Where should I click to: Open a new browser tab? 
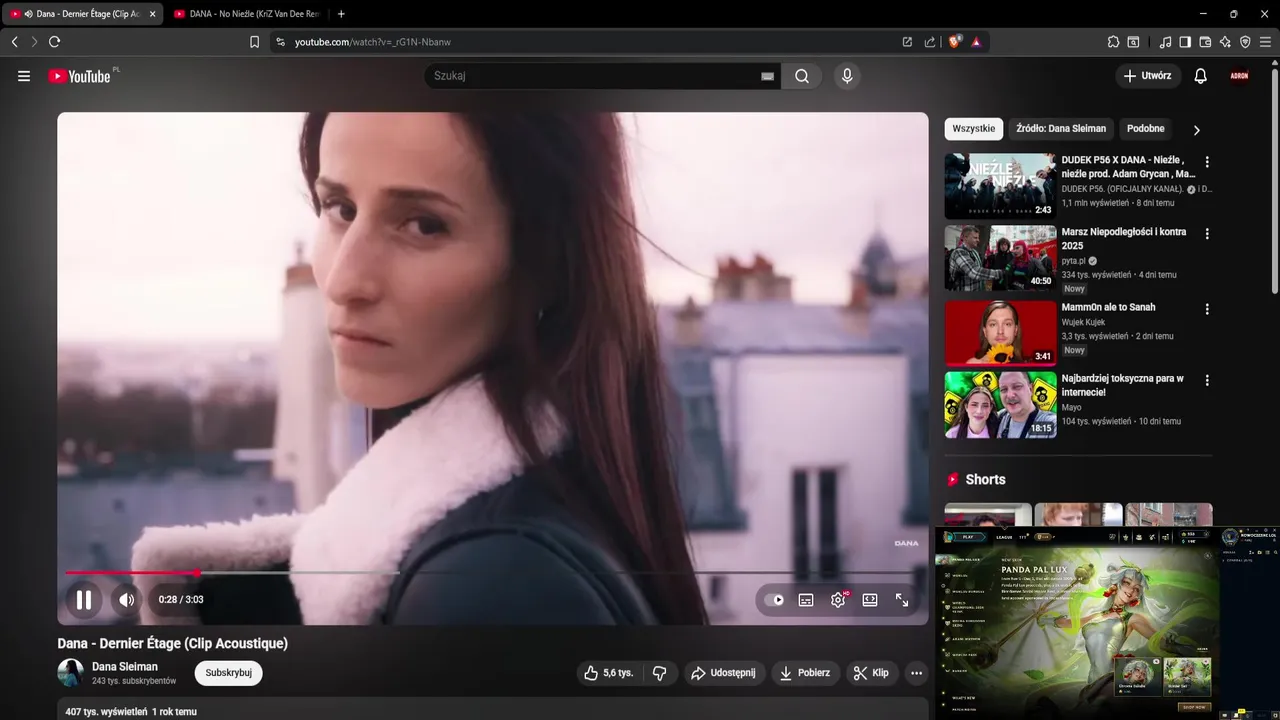pos(341,14)
